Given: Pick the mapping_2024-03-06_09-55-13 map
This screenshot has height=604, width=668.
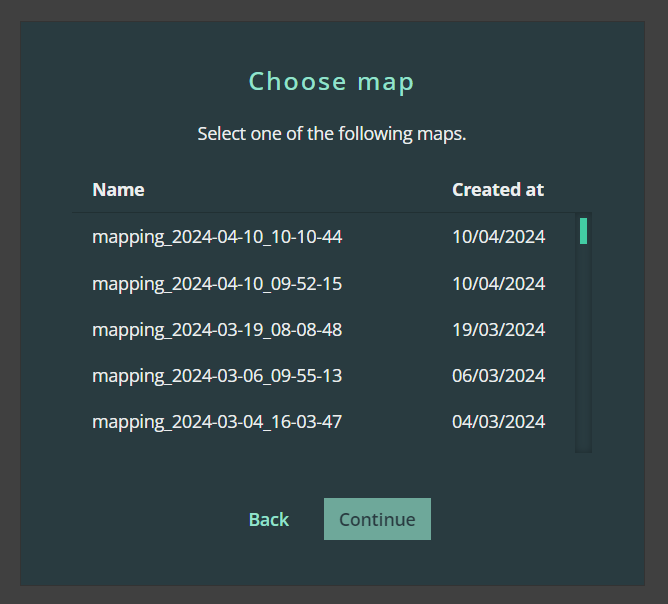Looking at the screenshot, I should [217, 376].
